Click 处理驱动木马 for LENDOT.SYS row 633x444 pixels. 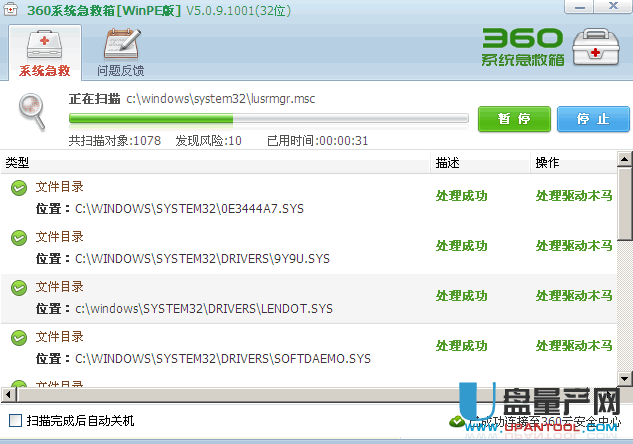pyautogui.click(x=574, y=296)
